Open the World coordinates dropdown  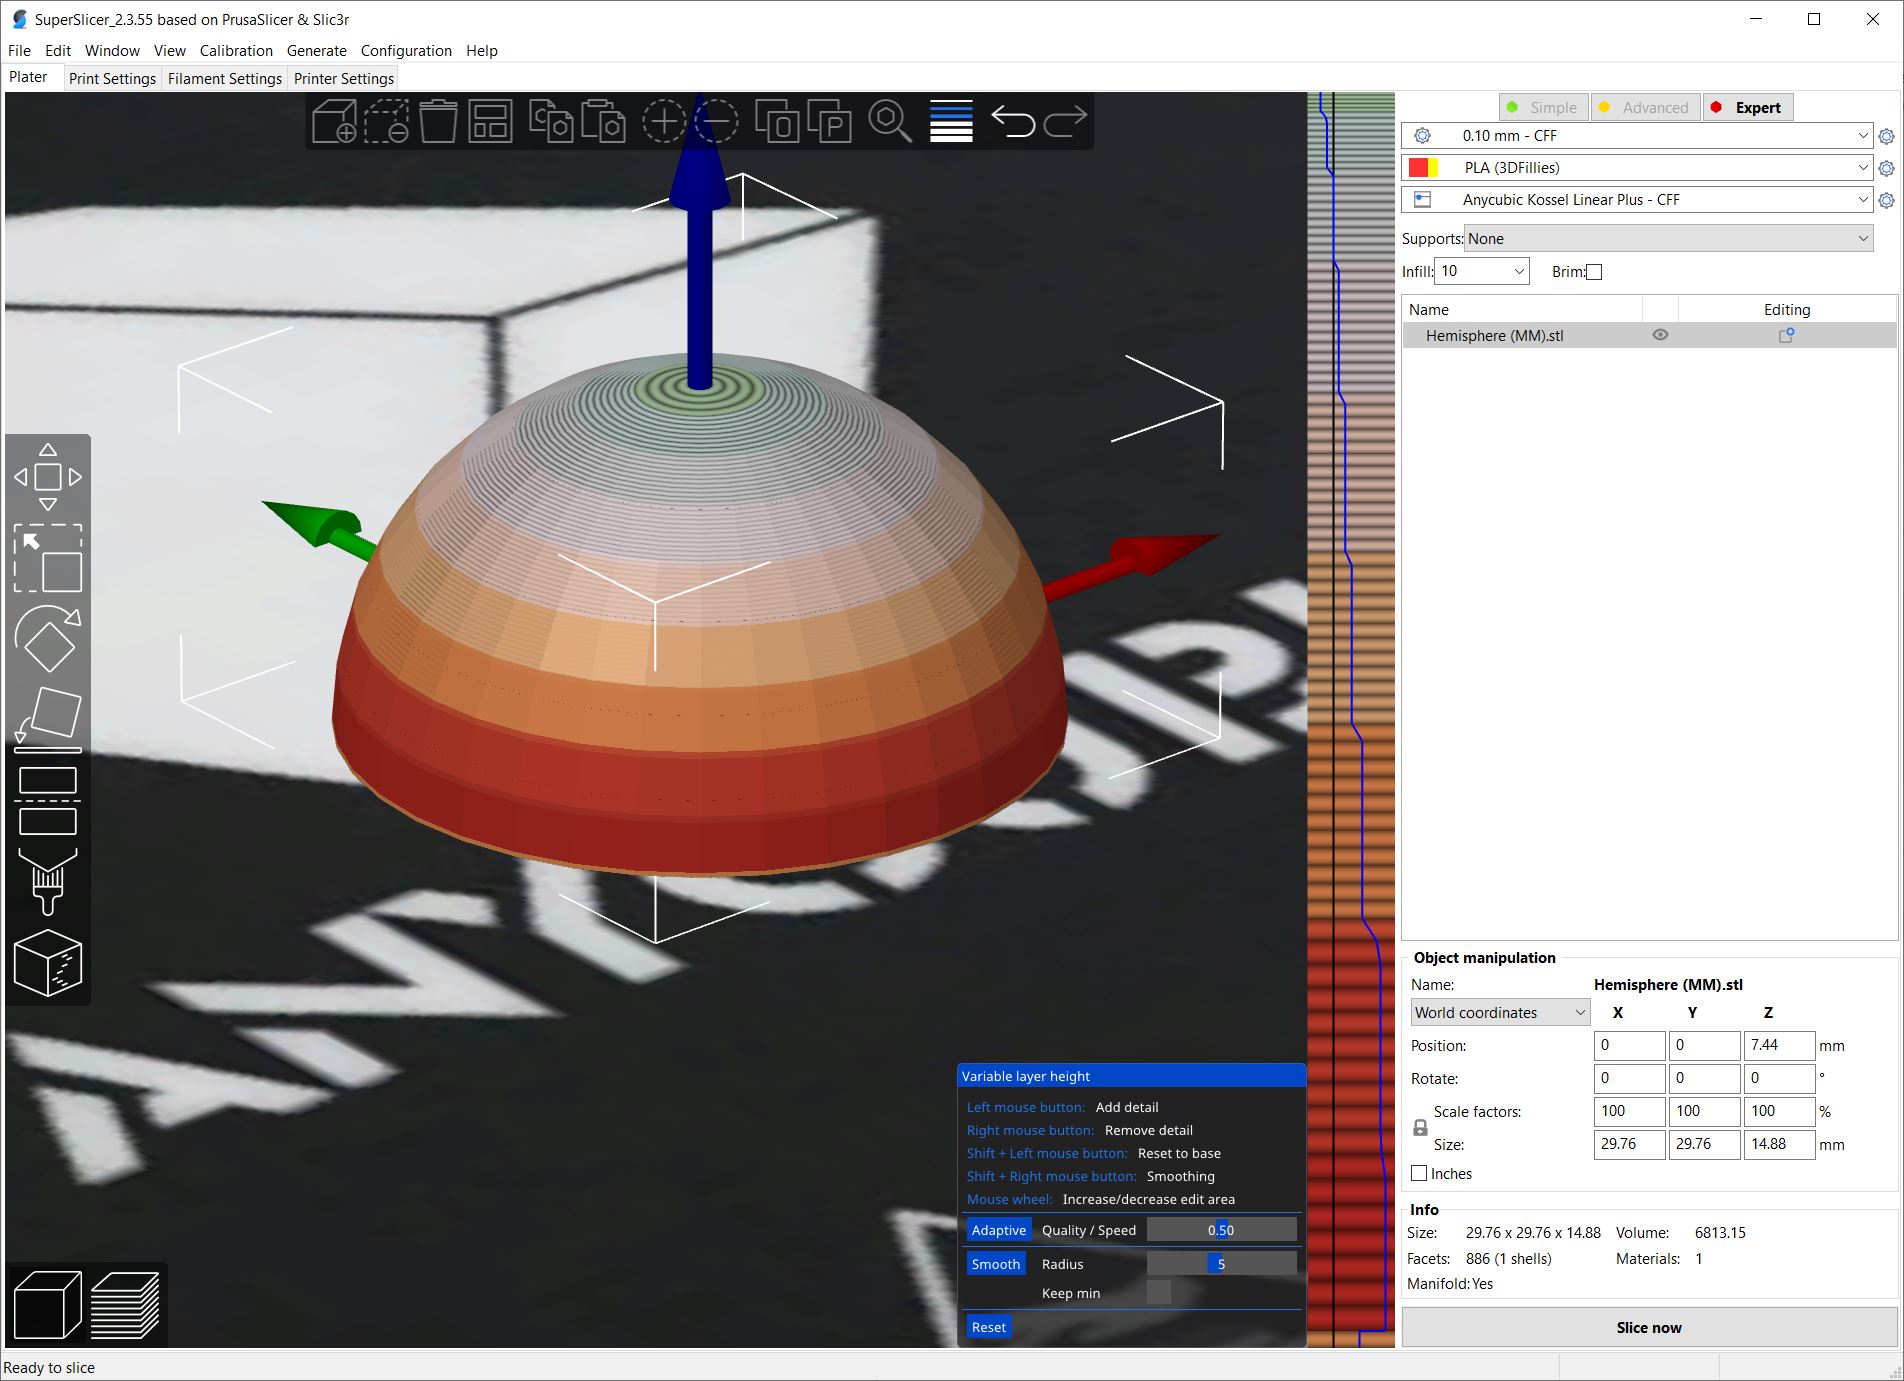tap(1500, 1012)
